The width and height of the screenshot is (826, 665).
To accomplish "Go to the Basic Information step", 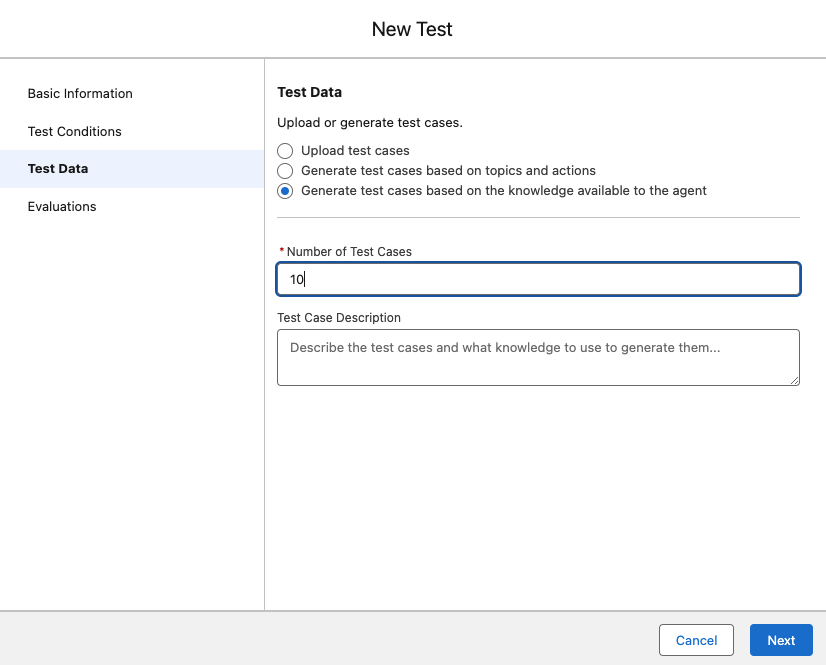I will (x=80, y=93).
